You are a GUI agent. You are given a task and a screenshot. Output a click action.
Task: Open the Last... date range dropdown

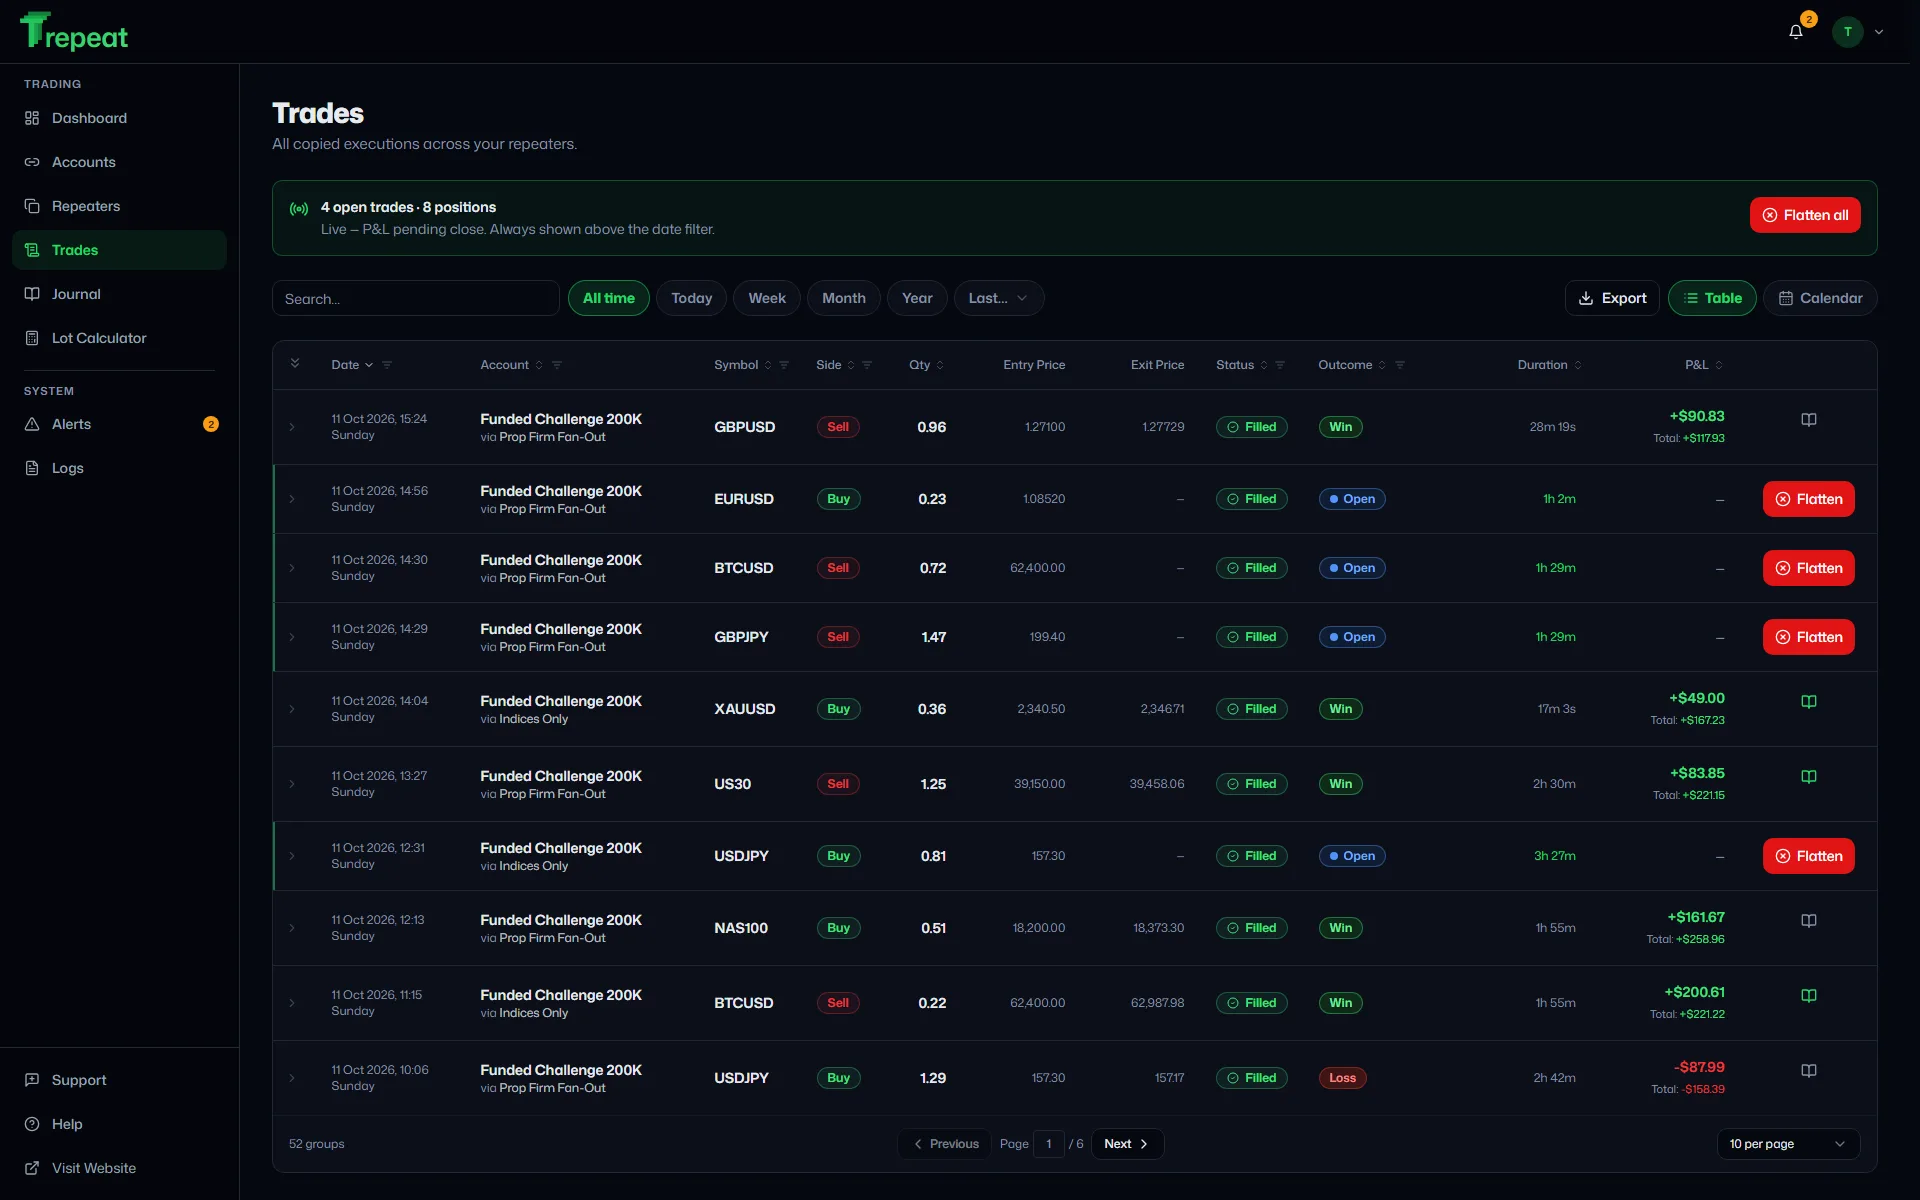point(999,298)
